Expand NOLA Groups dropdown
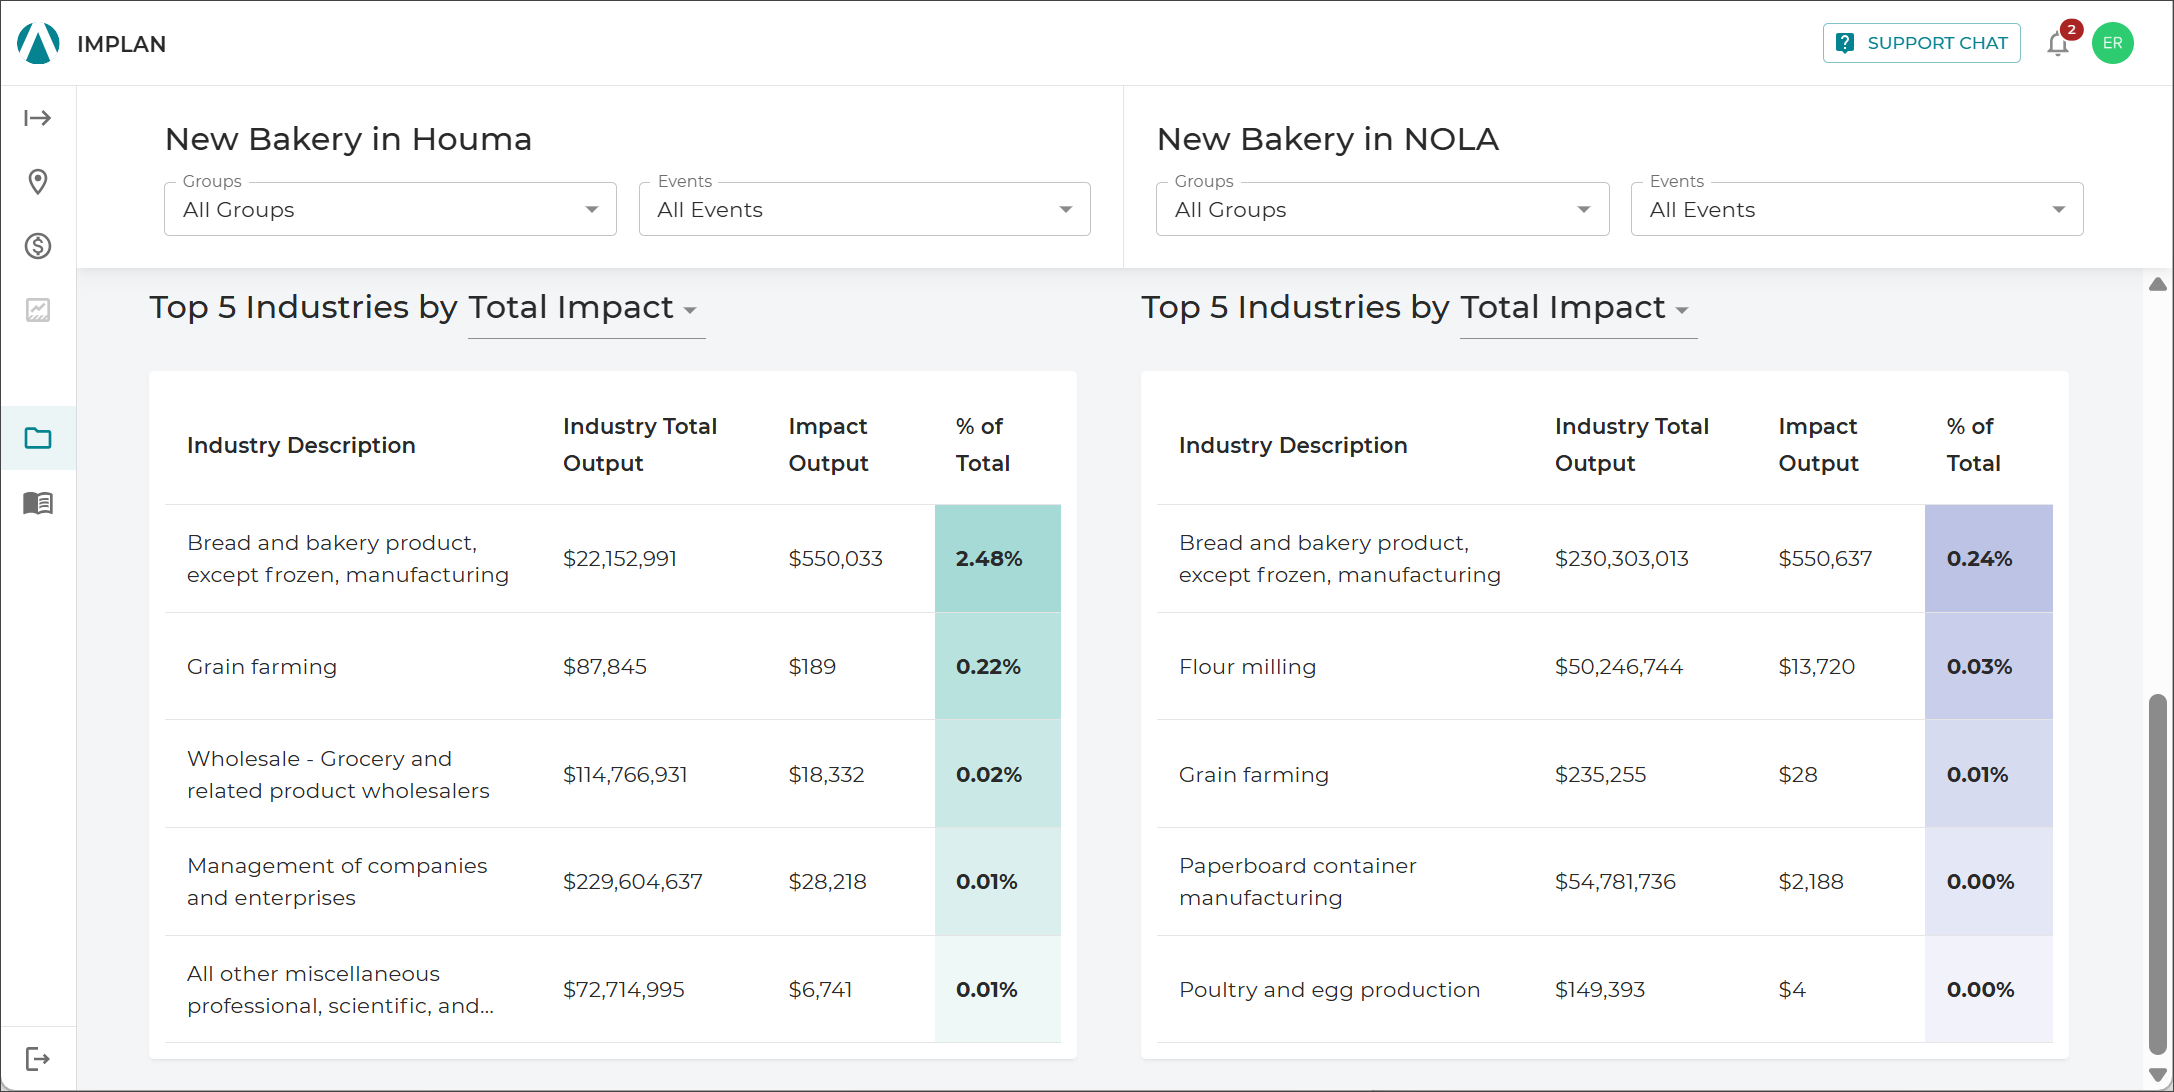The height and width of the screenshot is (1092, 2174). tap(1383, 209)
